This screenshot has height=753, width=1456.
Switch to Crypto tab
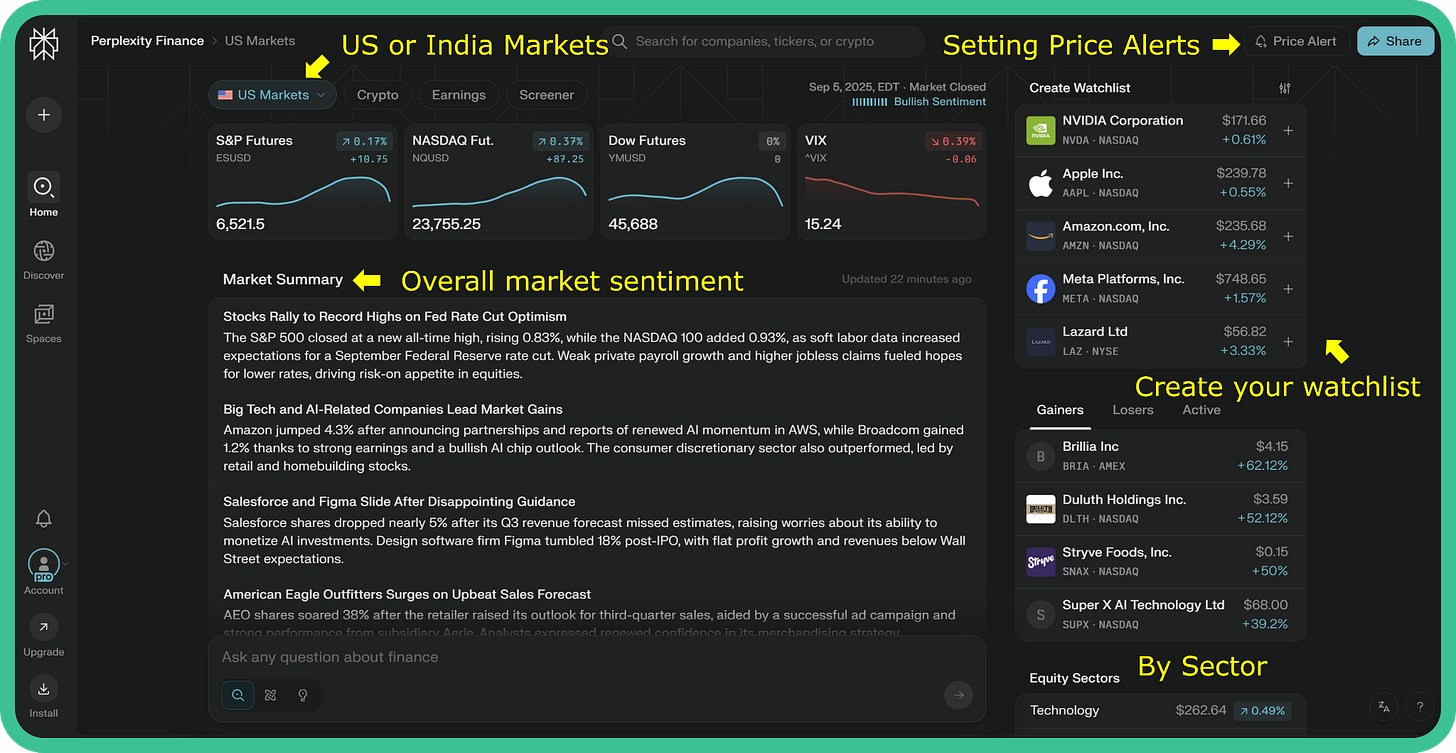coord(378,95)
